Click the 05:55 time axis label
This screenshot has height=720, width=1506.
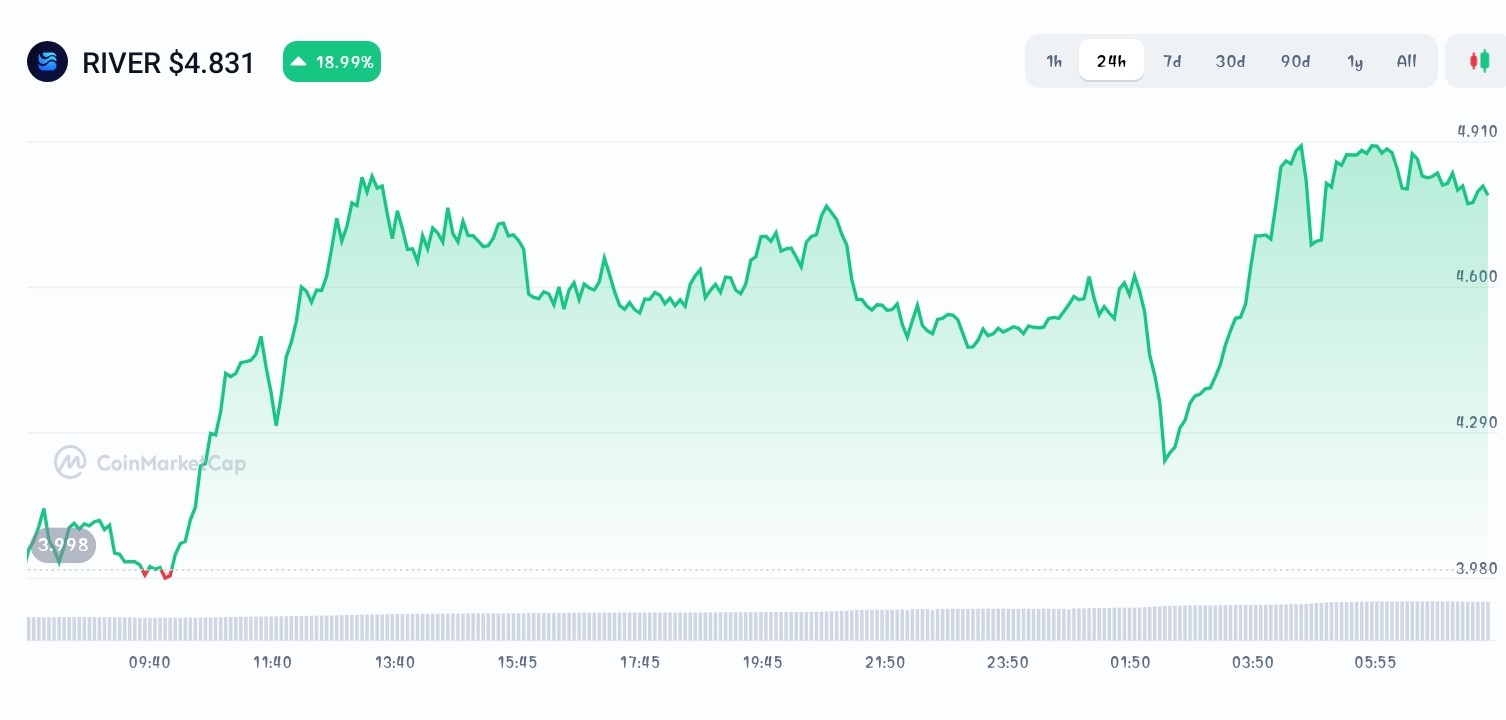1375,662
